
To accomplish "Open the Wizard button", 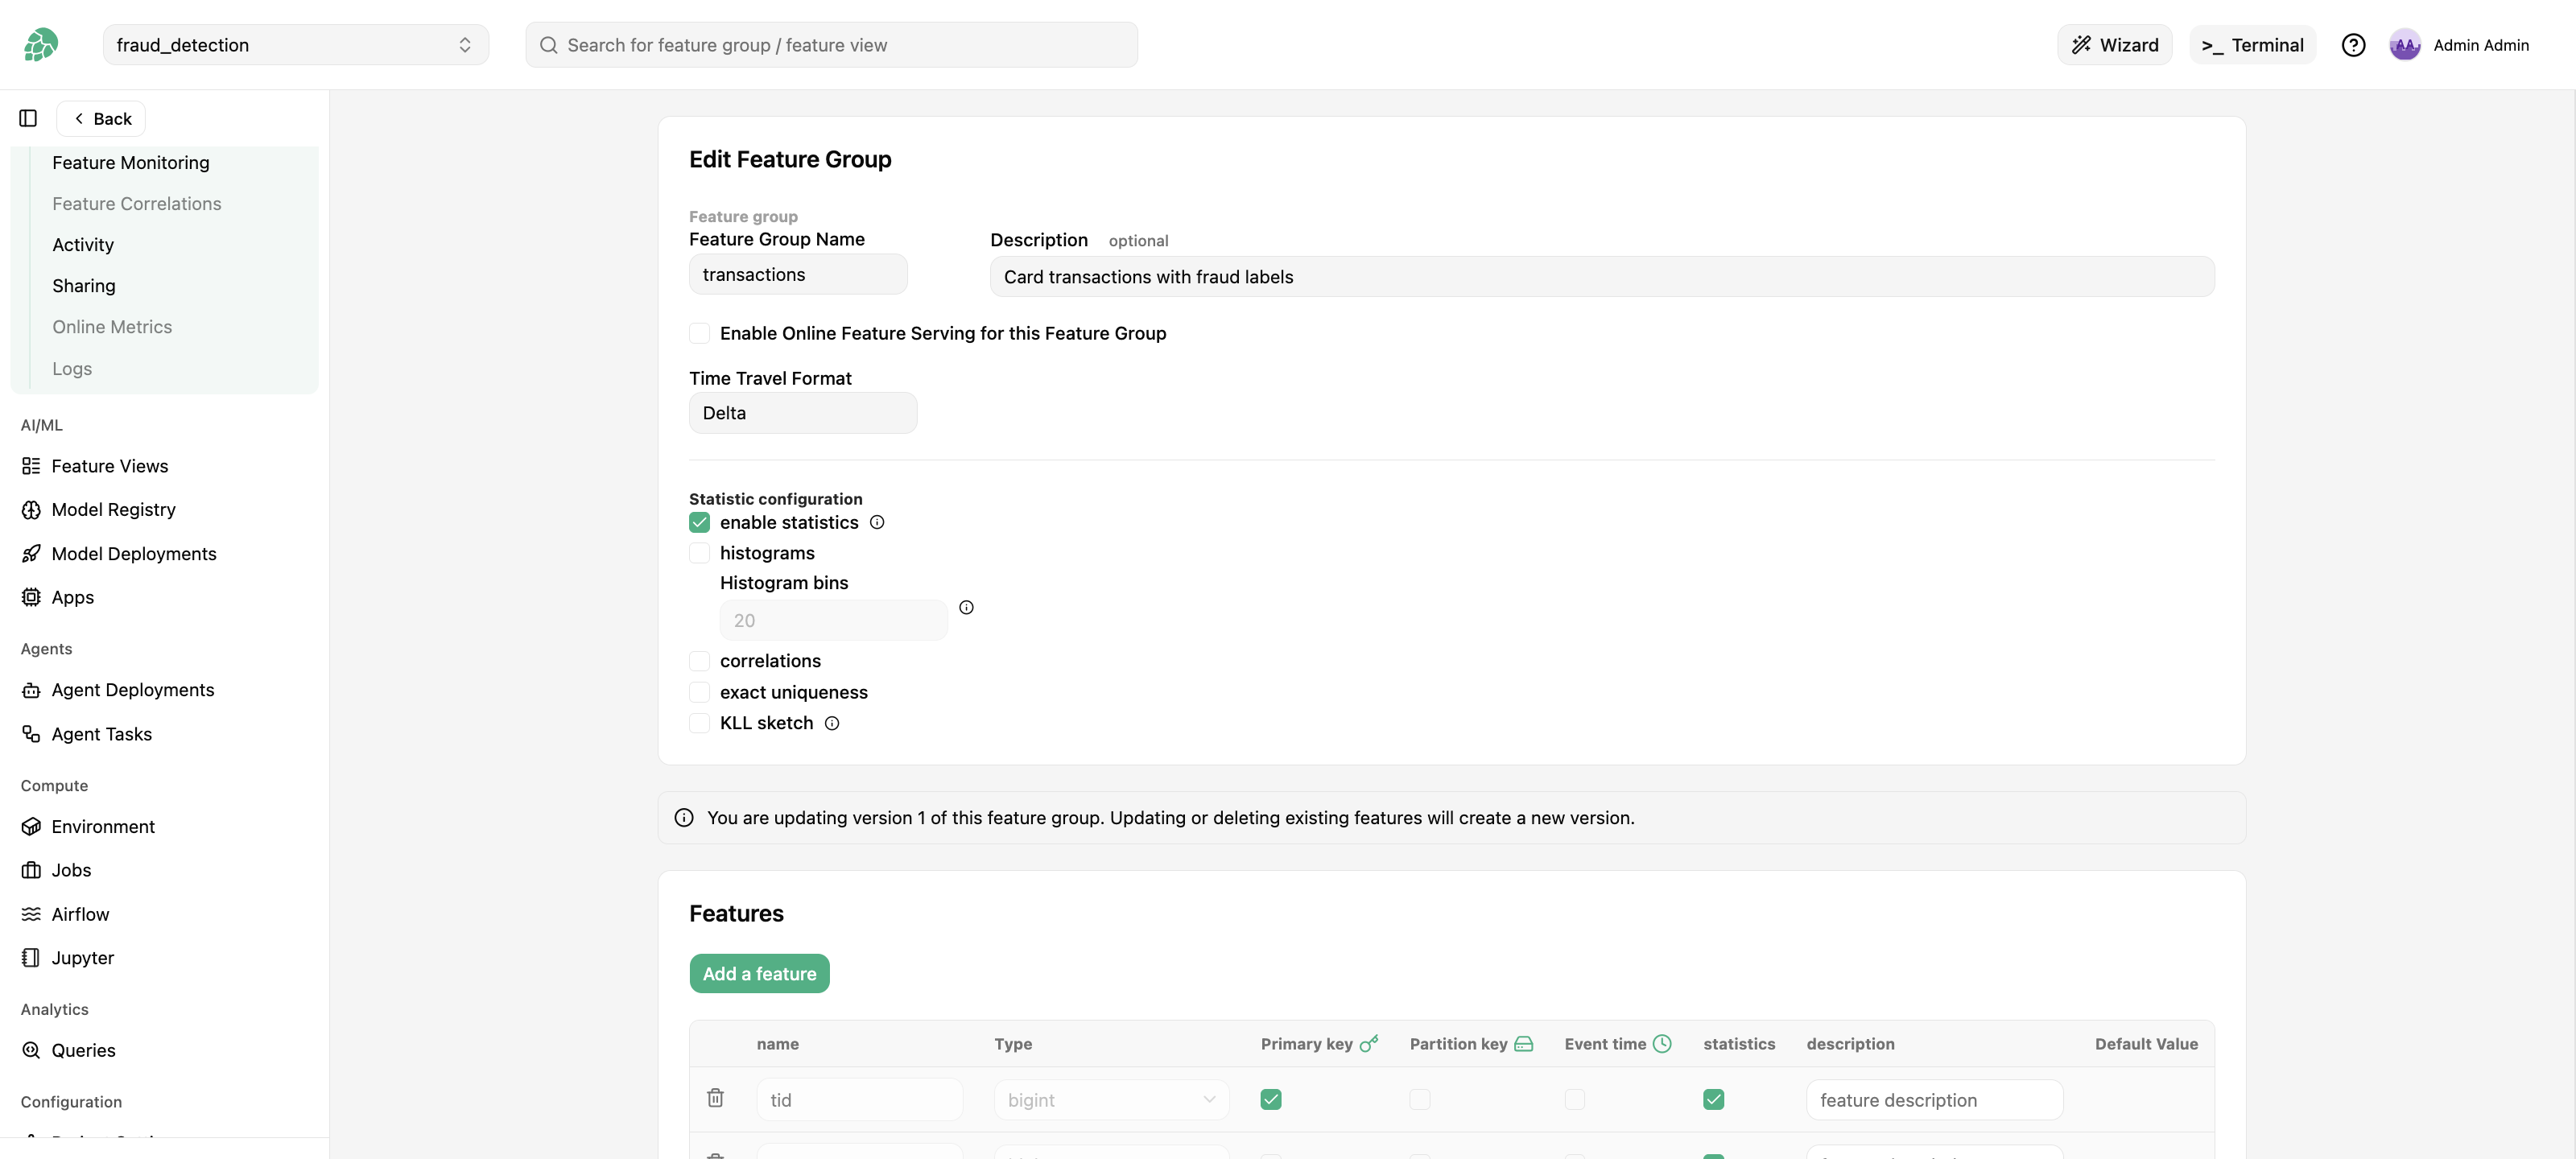I will (x=2114, y=45).
